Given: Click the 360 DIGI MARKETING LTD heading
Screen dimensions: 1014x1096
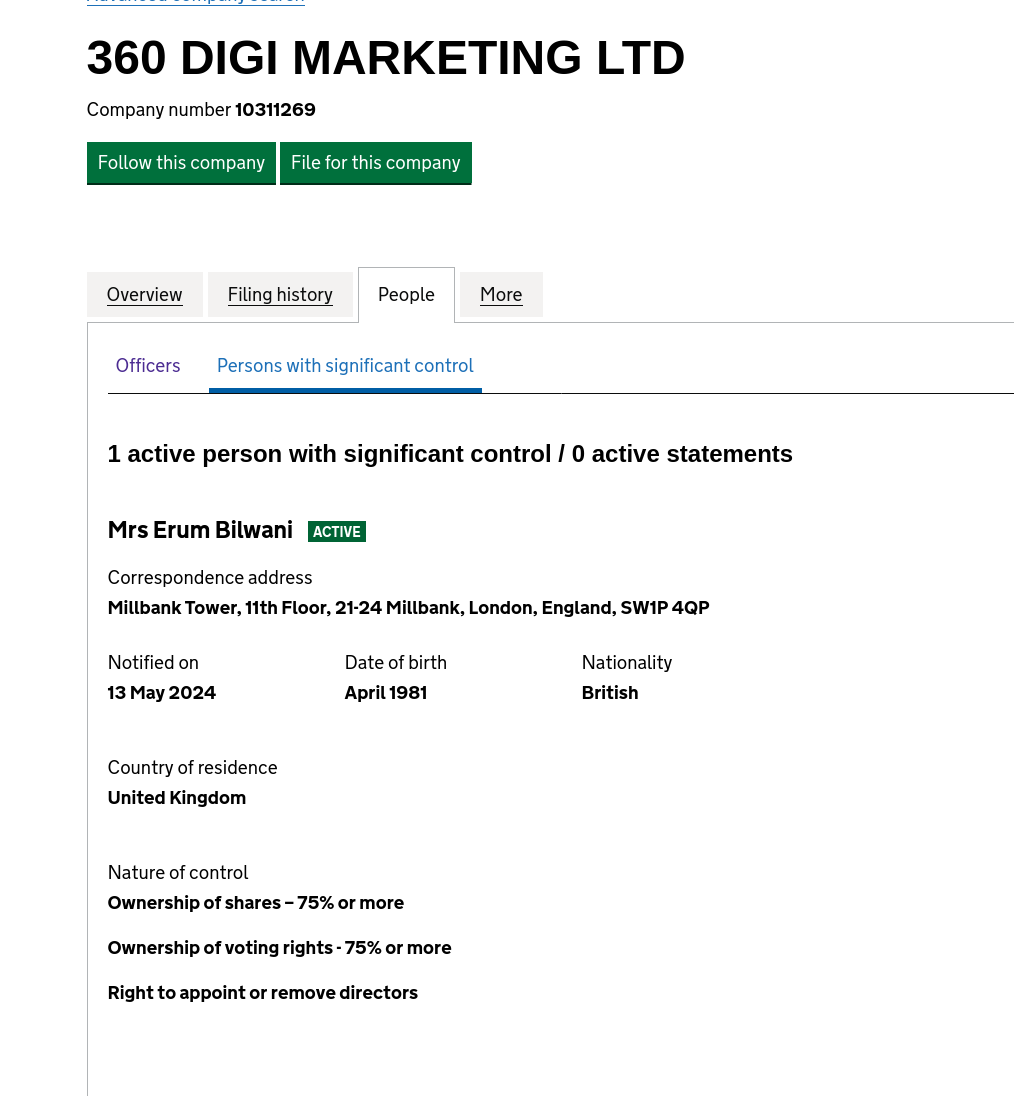Looking at the screenshot, I should tap(385, 58).
